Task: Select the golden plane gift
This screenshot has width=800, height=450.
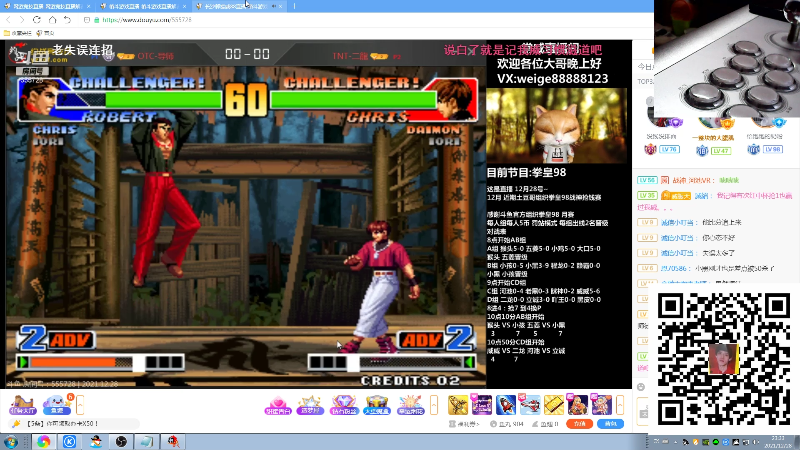Action: pyautogui.click(x=458, y=405)
